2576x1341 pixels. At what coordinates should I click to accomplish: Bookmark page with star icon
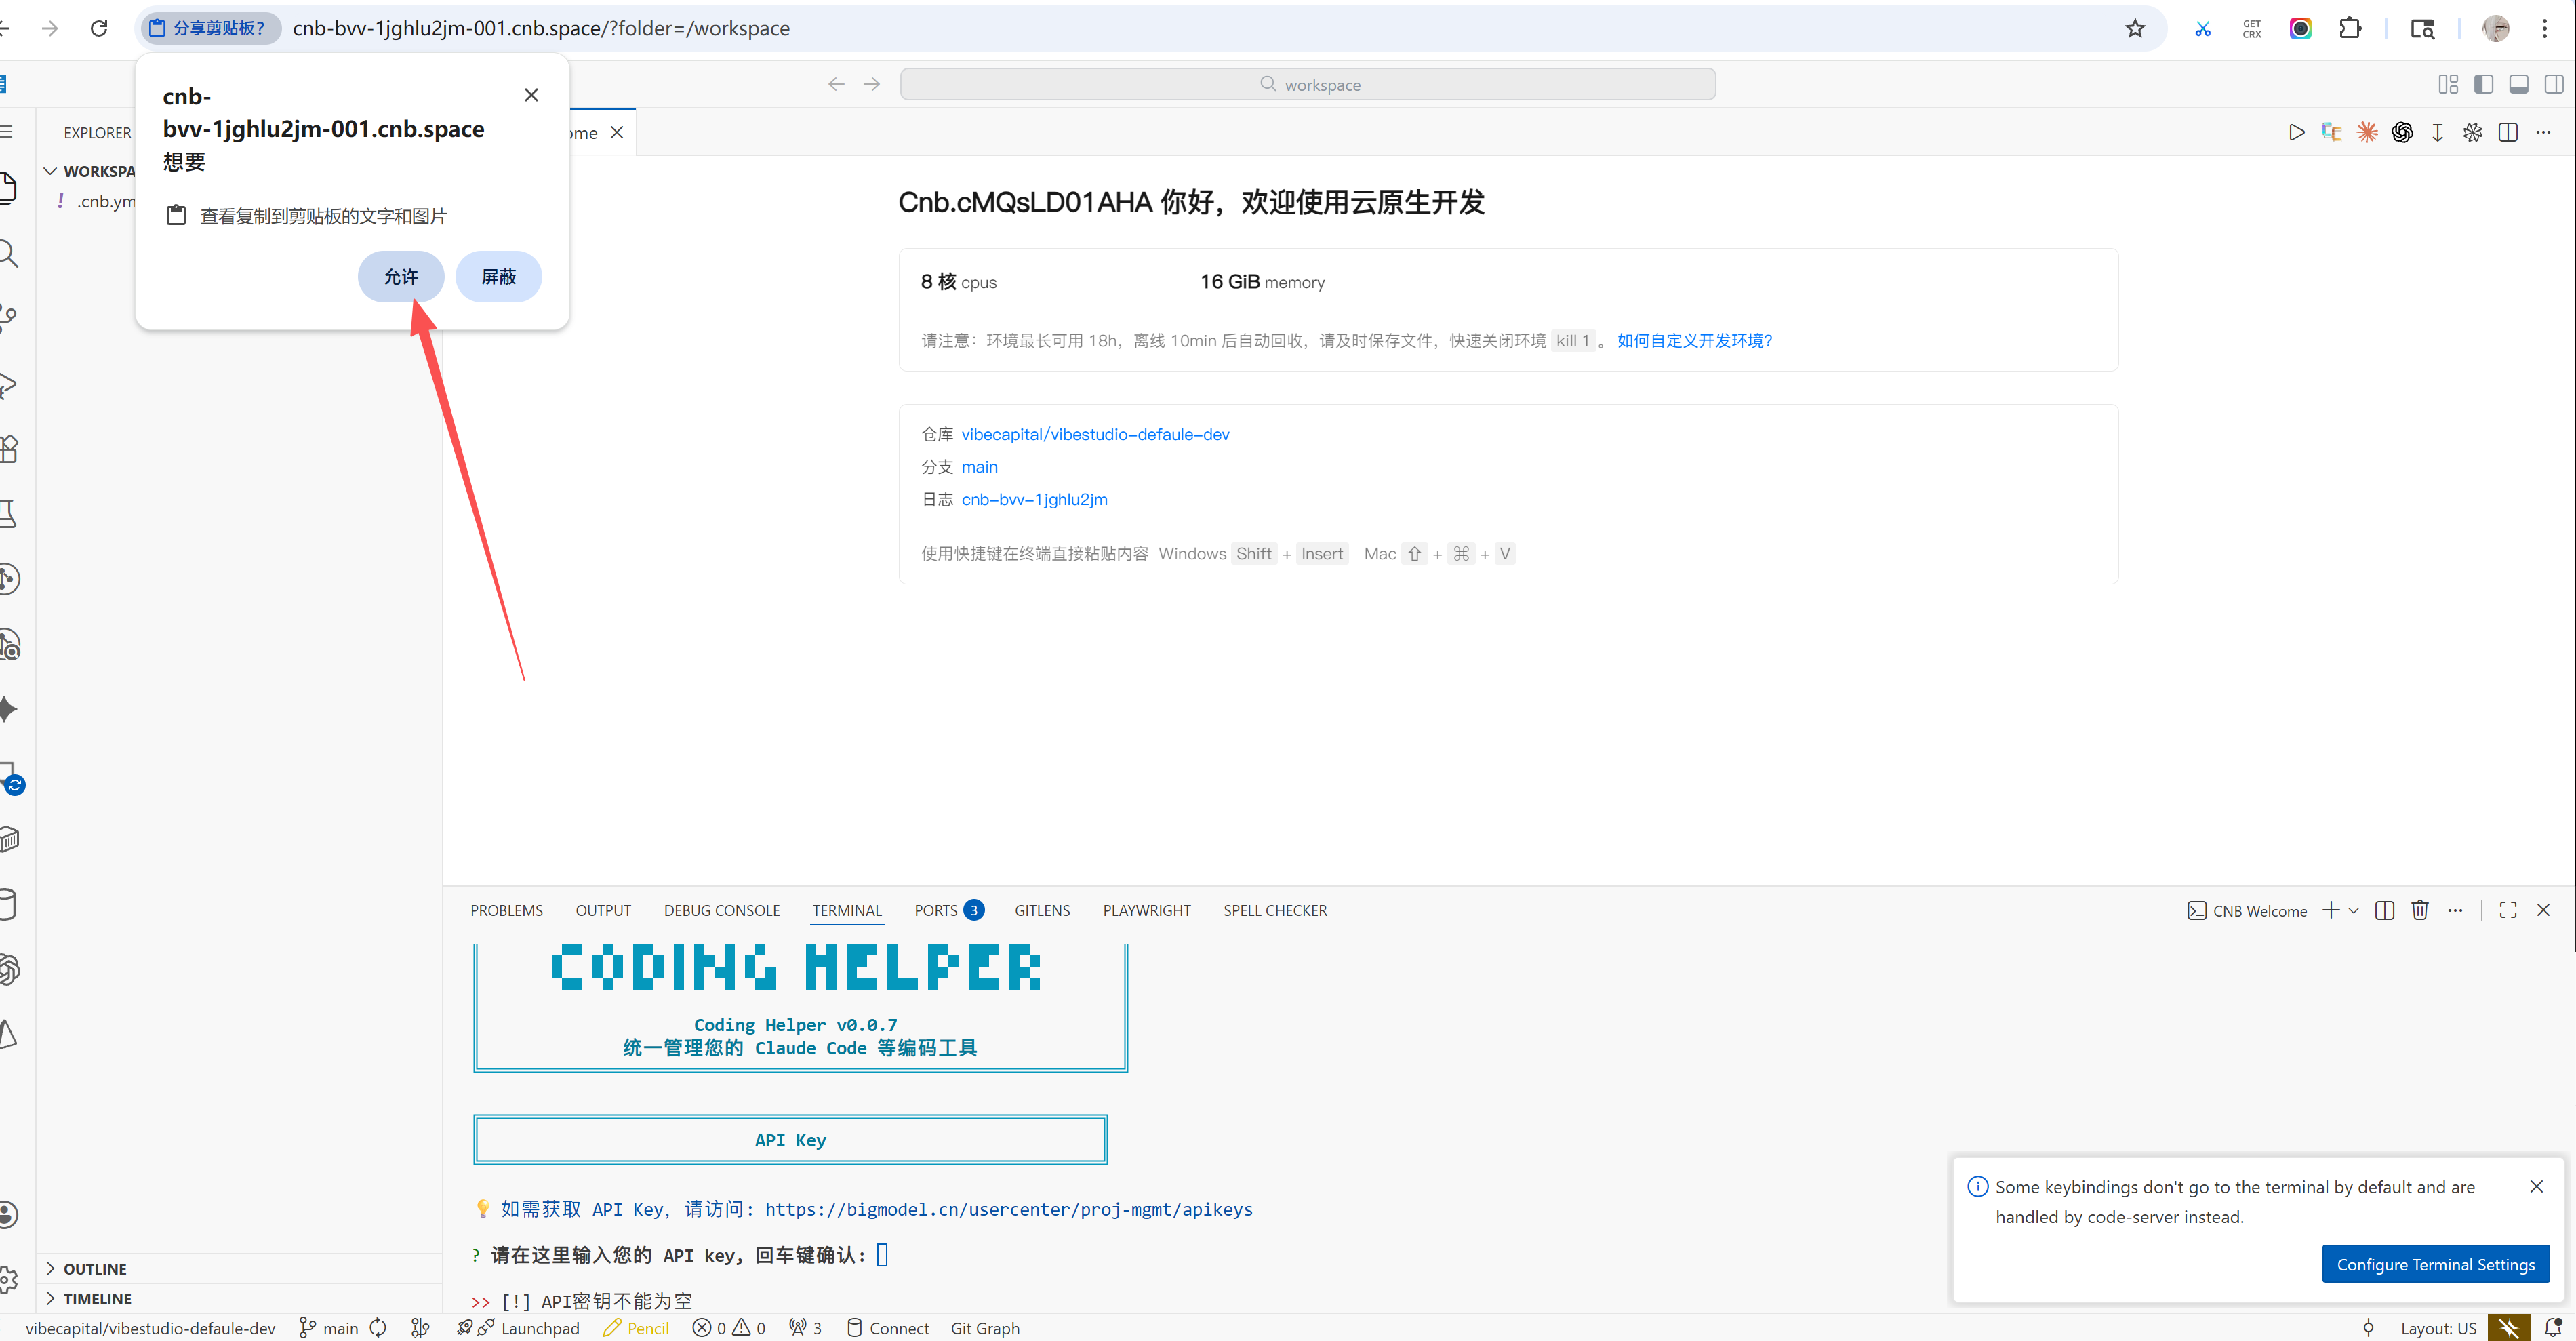click(2135, 28)
